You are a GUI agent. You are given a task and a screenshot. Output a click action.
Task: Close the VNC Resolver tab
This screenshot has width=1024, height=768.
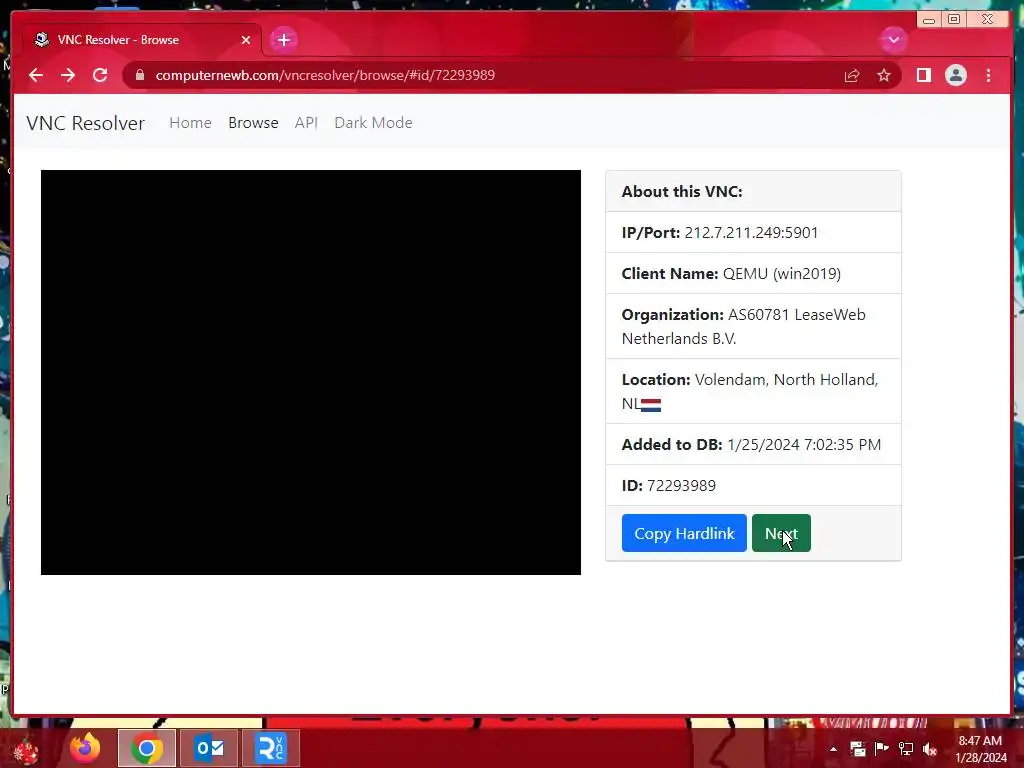click(246, 40)
